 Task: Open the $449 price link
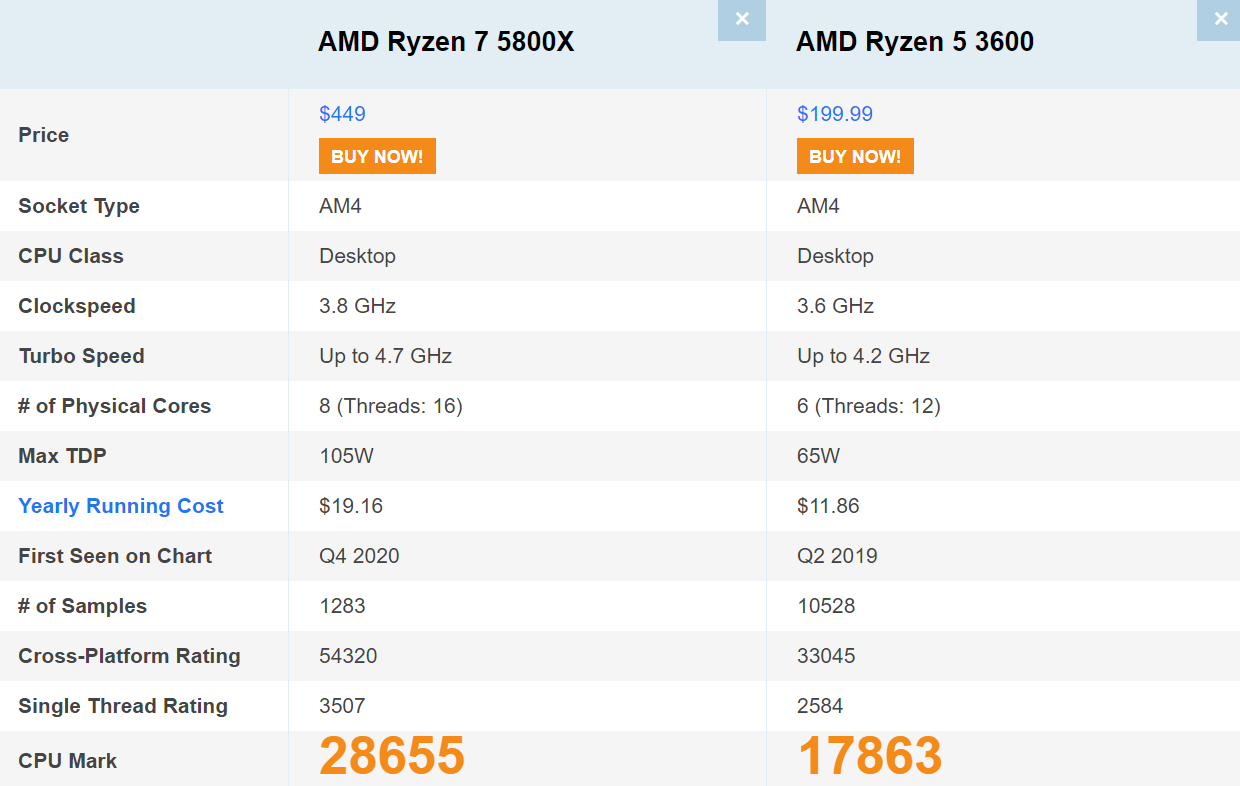342,114
